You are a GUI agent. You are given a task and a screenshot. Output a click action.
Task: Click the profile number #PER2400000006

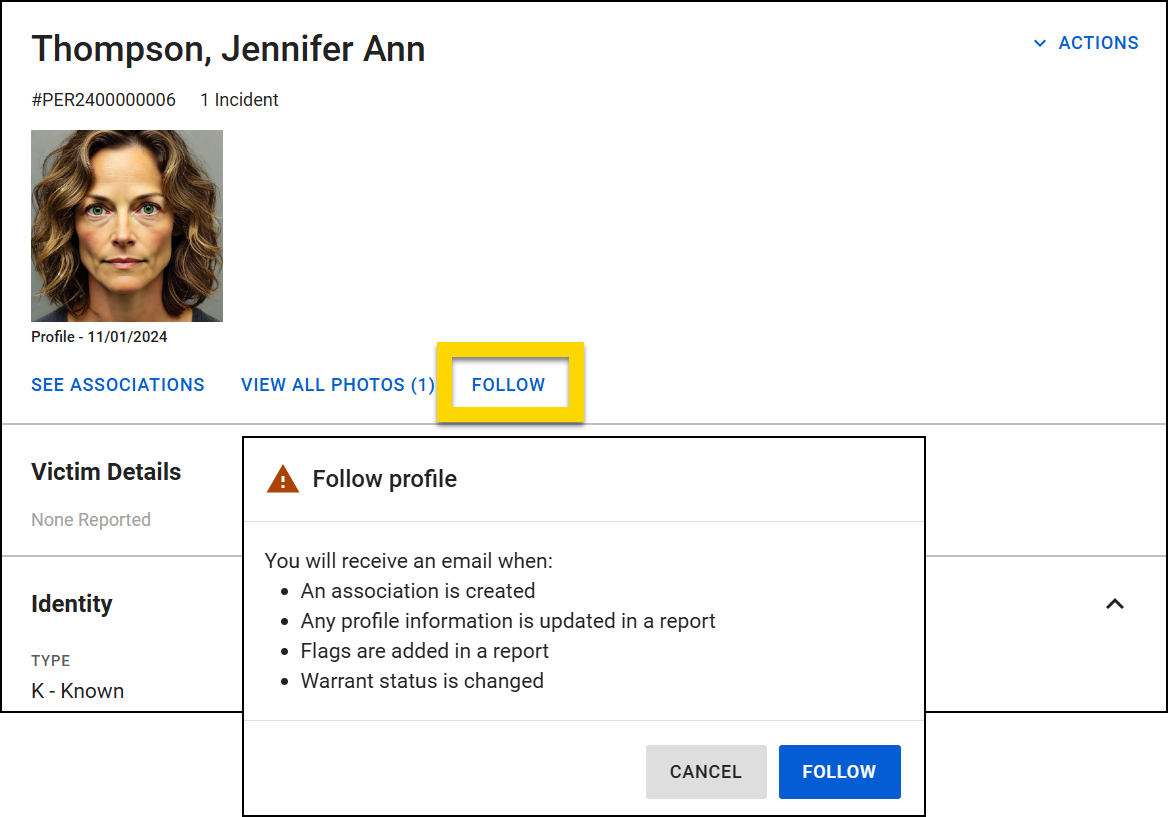[x=102, y=100]
